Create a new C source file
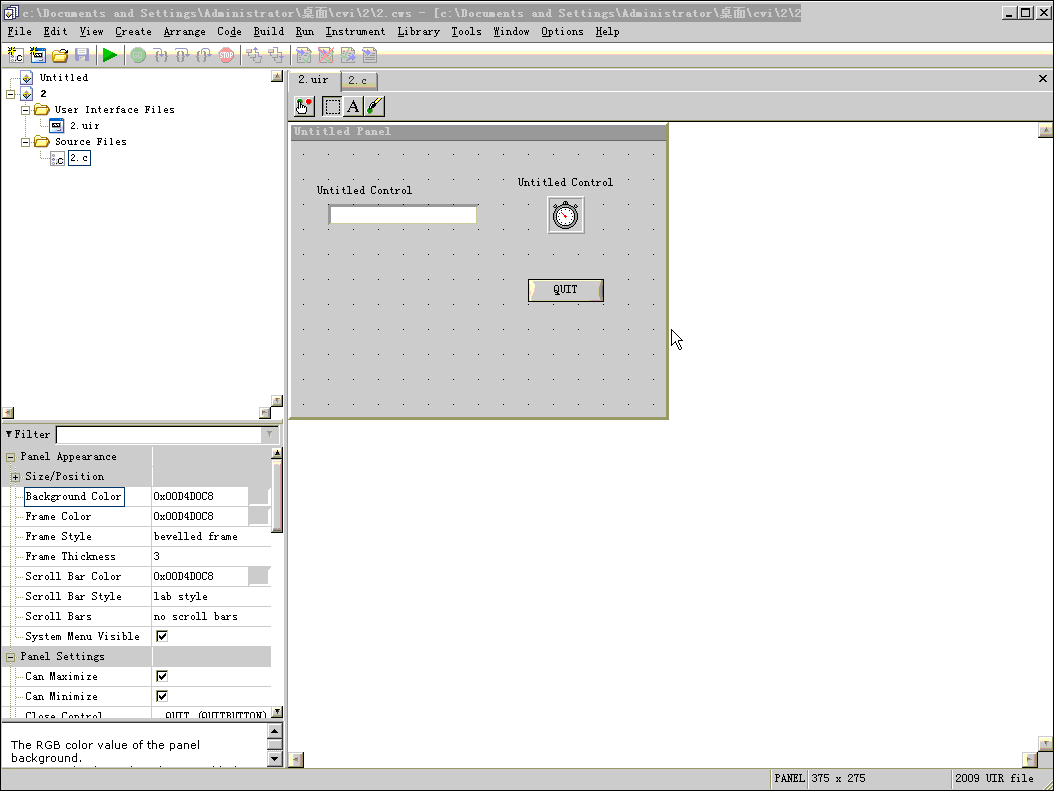The height and width of the screenshot is (791, 1054). pyautogui.click(x=15, y=56)
